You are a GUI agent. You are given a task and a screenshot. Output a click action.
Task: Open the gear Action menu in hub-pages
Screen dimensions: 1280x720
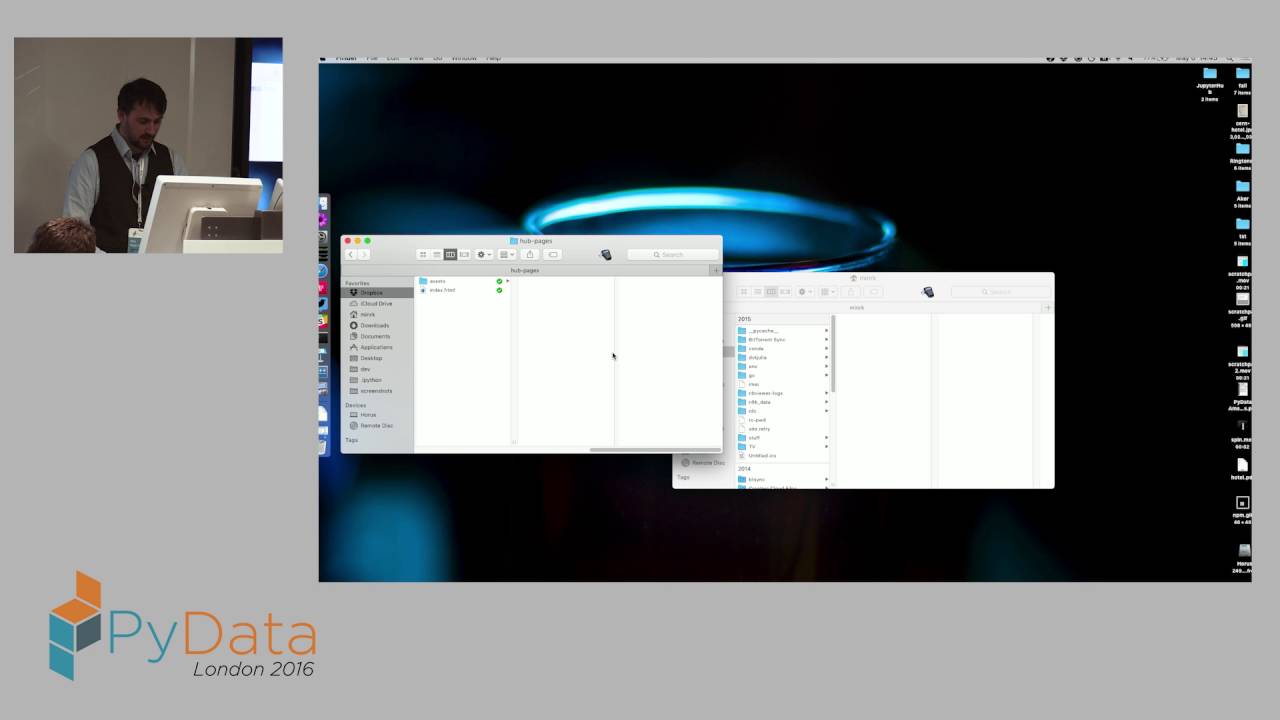click(484, 255)
